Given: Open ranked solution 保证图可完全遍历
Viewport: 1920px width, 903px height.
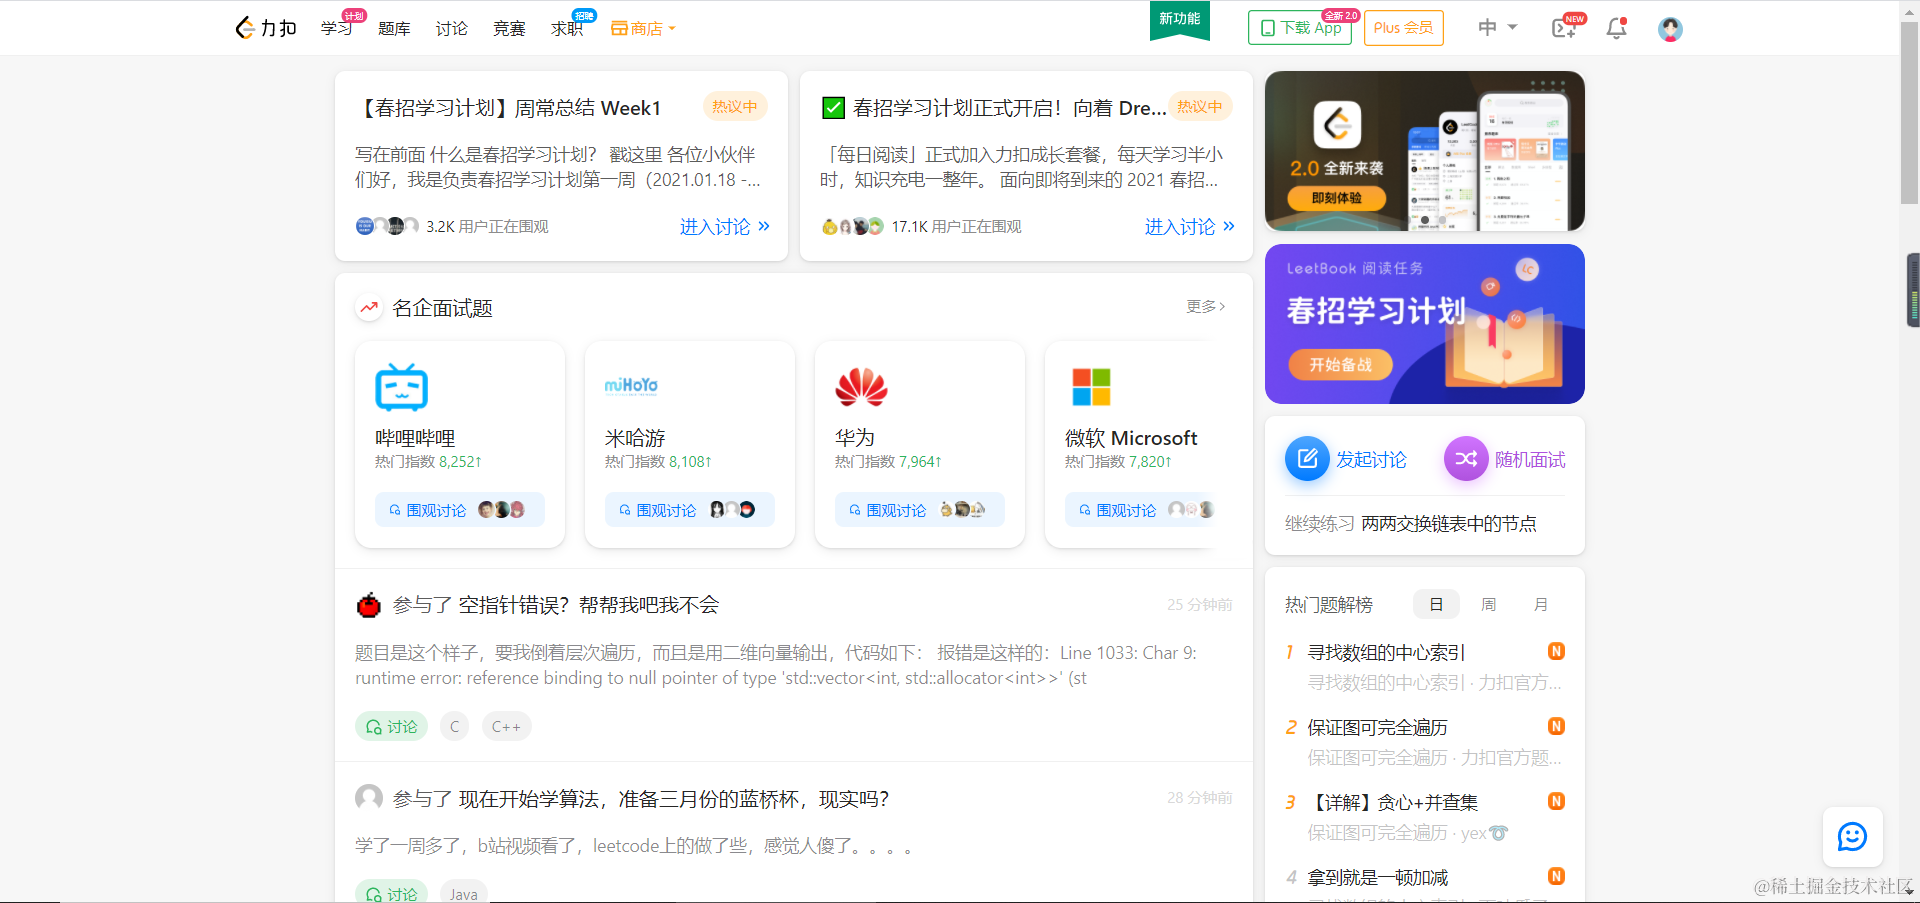Looking at the screenshot, I should 1377,728.
